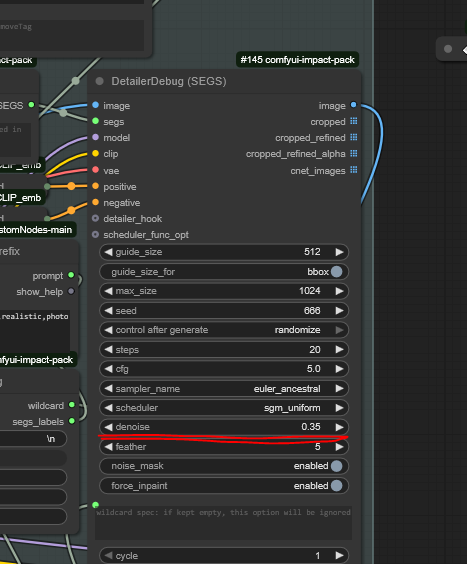Click the show_help output socket dot
The image size is (467, 564).
(x=71, y=291)
